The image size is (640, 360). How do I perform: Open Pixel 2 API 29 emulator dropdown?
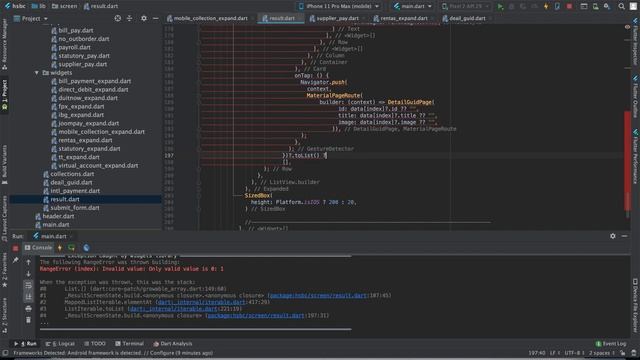[466, 6]
